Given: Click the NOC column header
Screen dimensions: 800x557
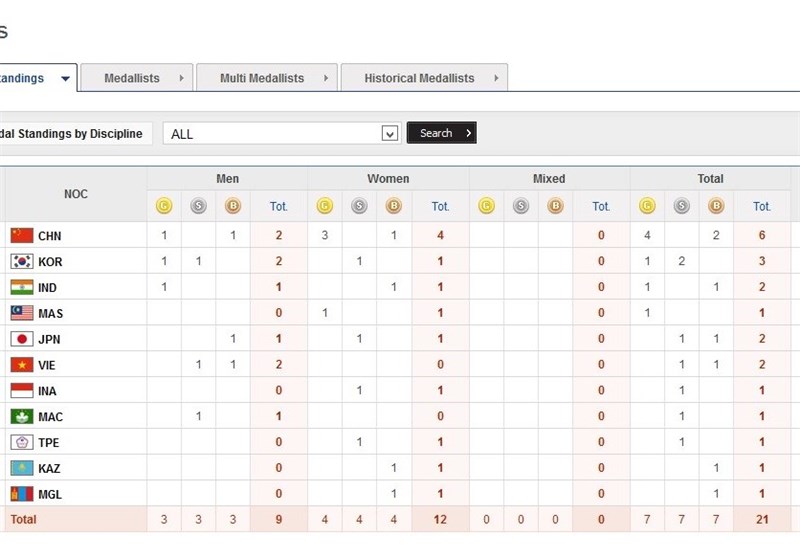Looking at the screenshot, I should tap(75, 194).
